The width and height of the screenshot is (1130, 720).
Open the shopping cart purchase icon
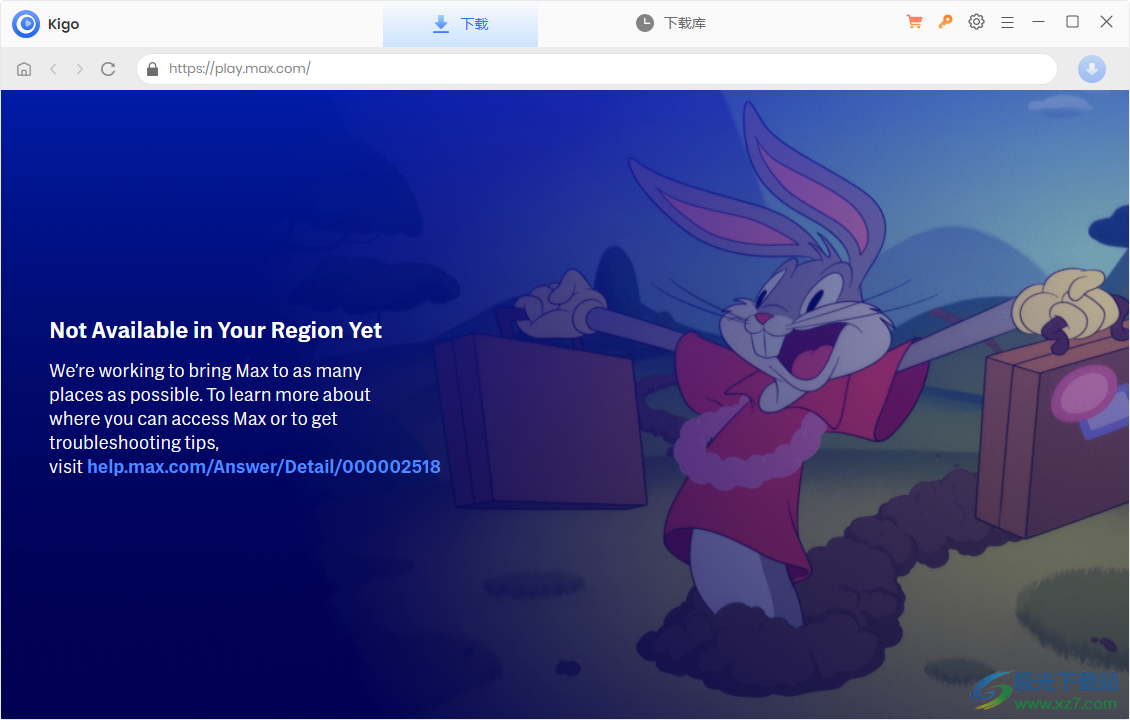[x=915, y=22]
